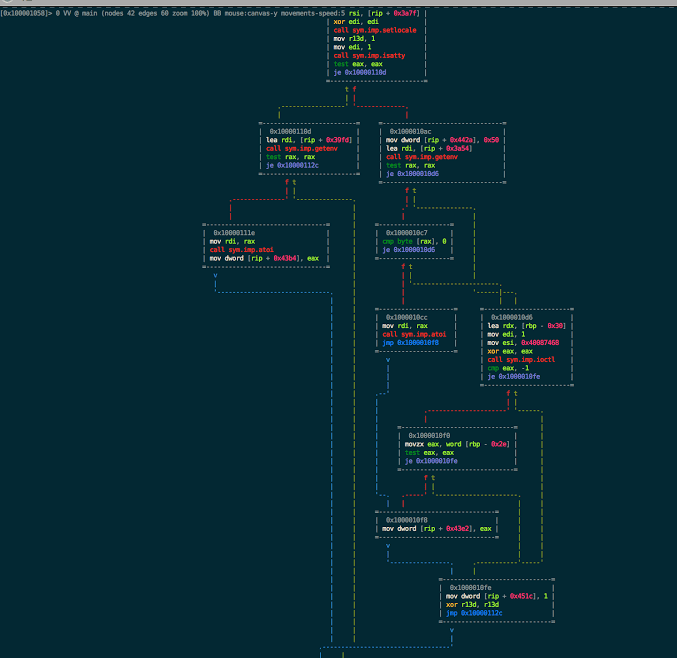677x658 pixels.
Task: Select graph node titled 0x10000111e
Action: pos(234,232)
